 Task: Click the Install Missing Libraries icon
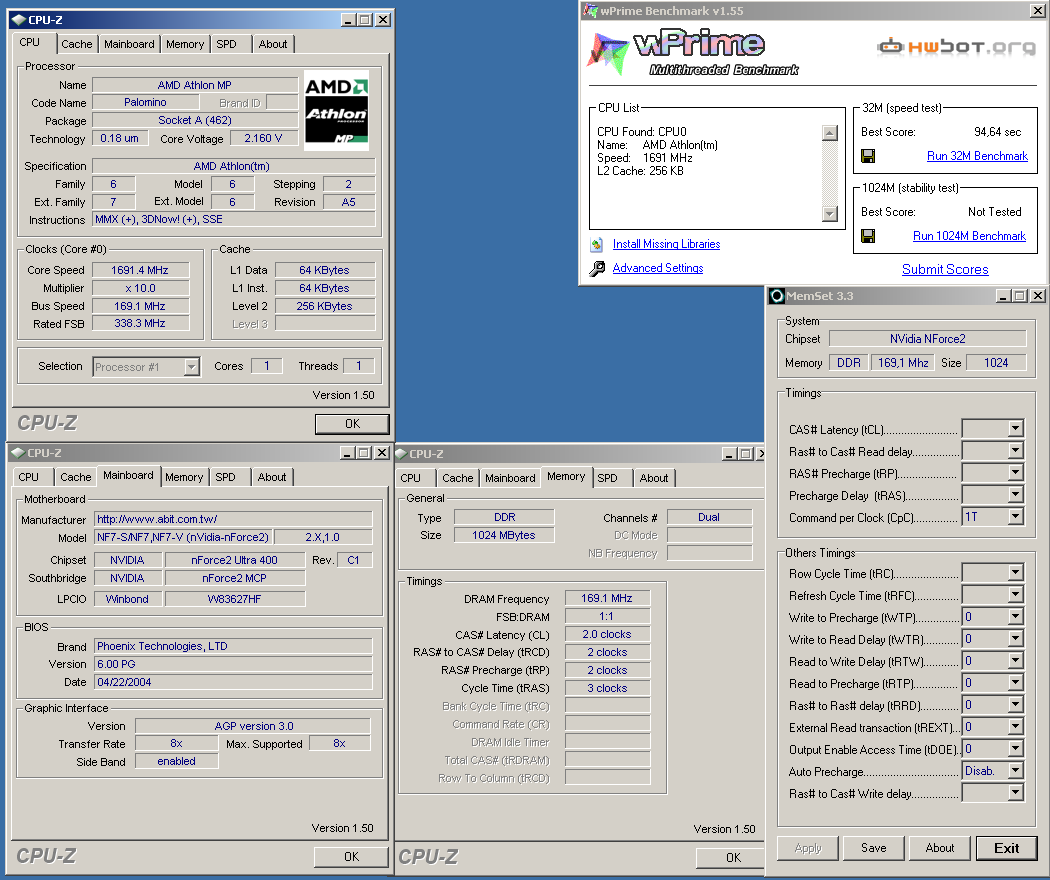597,244
